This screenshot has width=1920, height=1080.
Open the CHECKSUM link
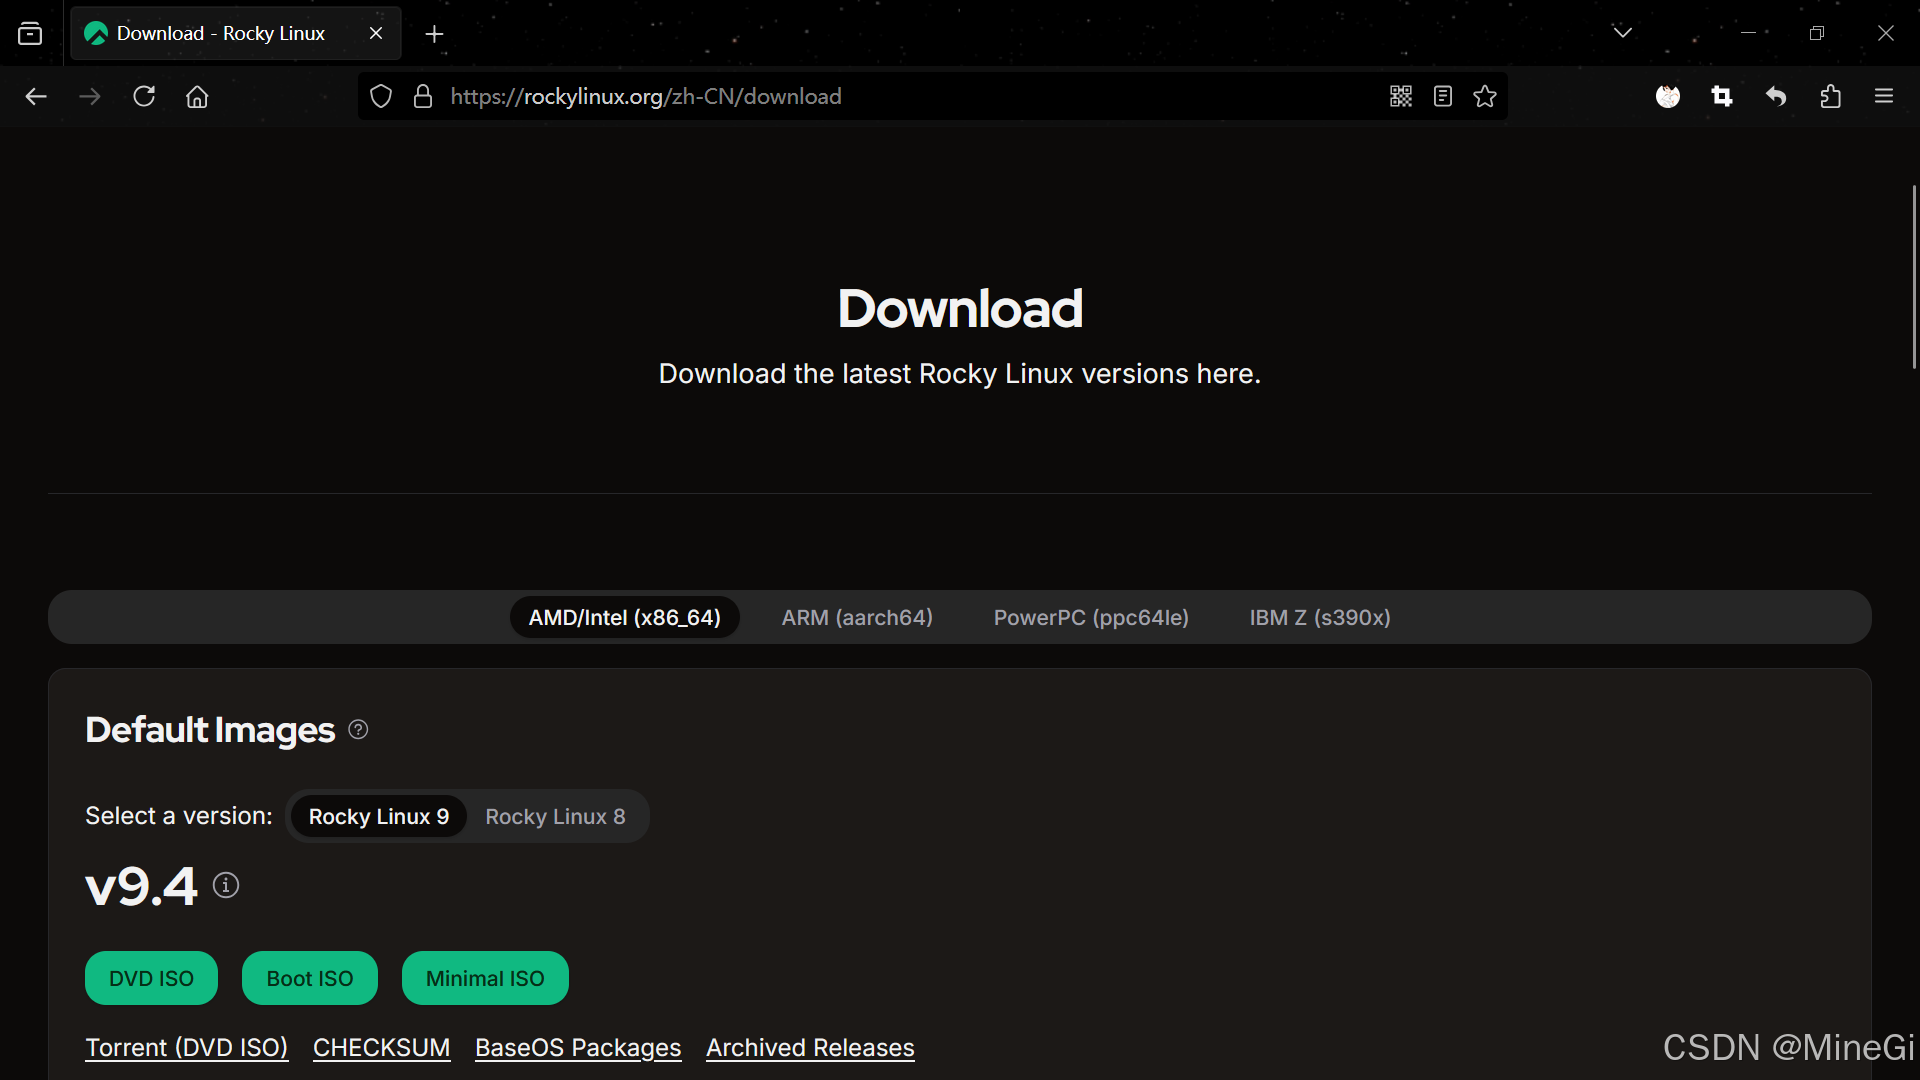click(x=381, y=1047)
